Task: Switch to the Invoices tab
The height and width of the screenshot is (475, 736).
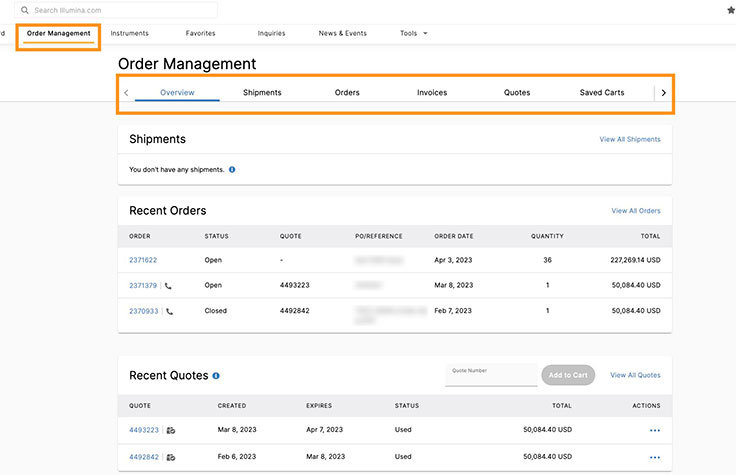Action: click(432, 93)
